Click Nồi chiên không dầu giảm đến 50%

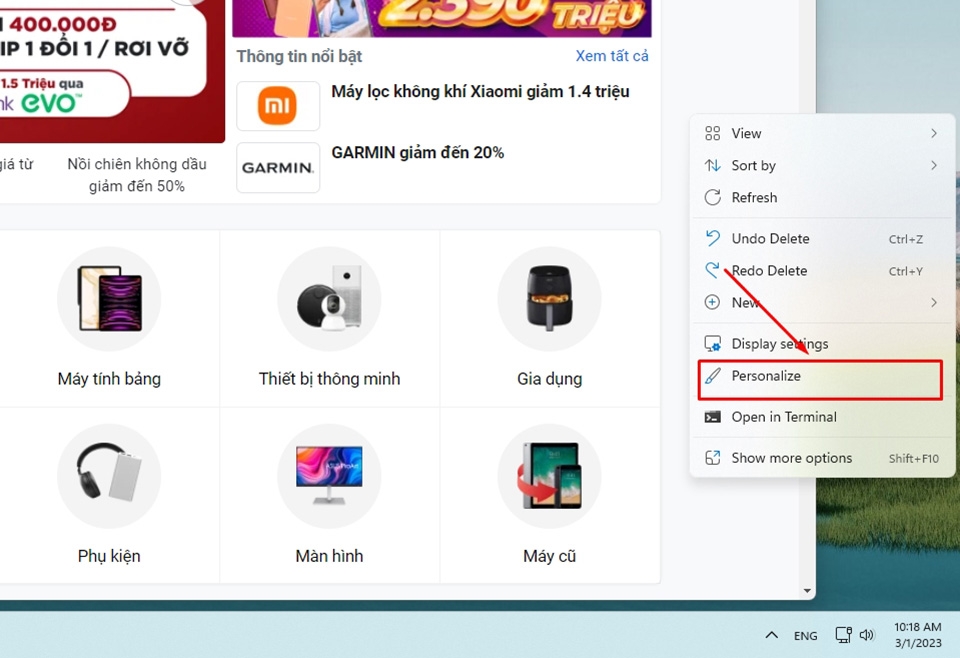137,175
